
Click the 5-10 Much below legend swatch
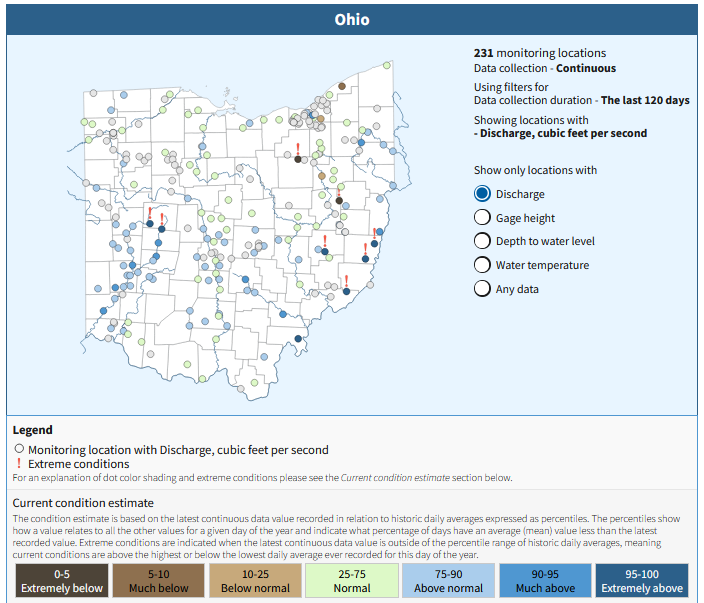158,581
